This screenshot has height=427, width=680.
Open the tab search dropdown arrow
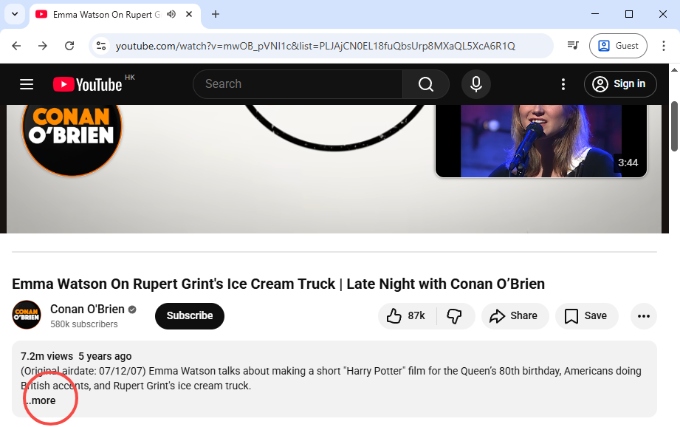tap(14, 14)
